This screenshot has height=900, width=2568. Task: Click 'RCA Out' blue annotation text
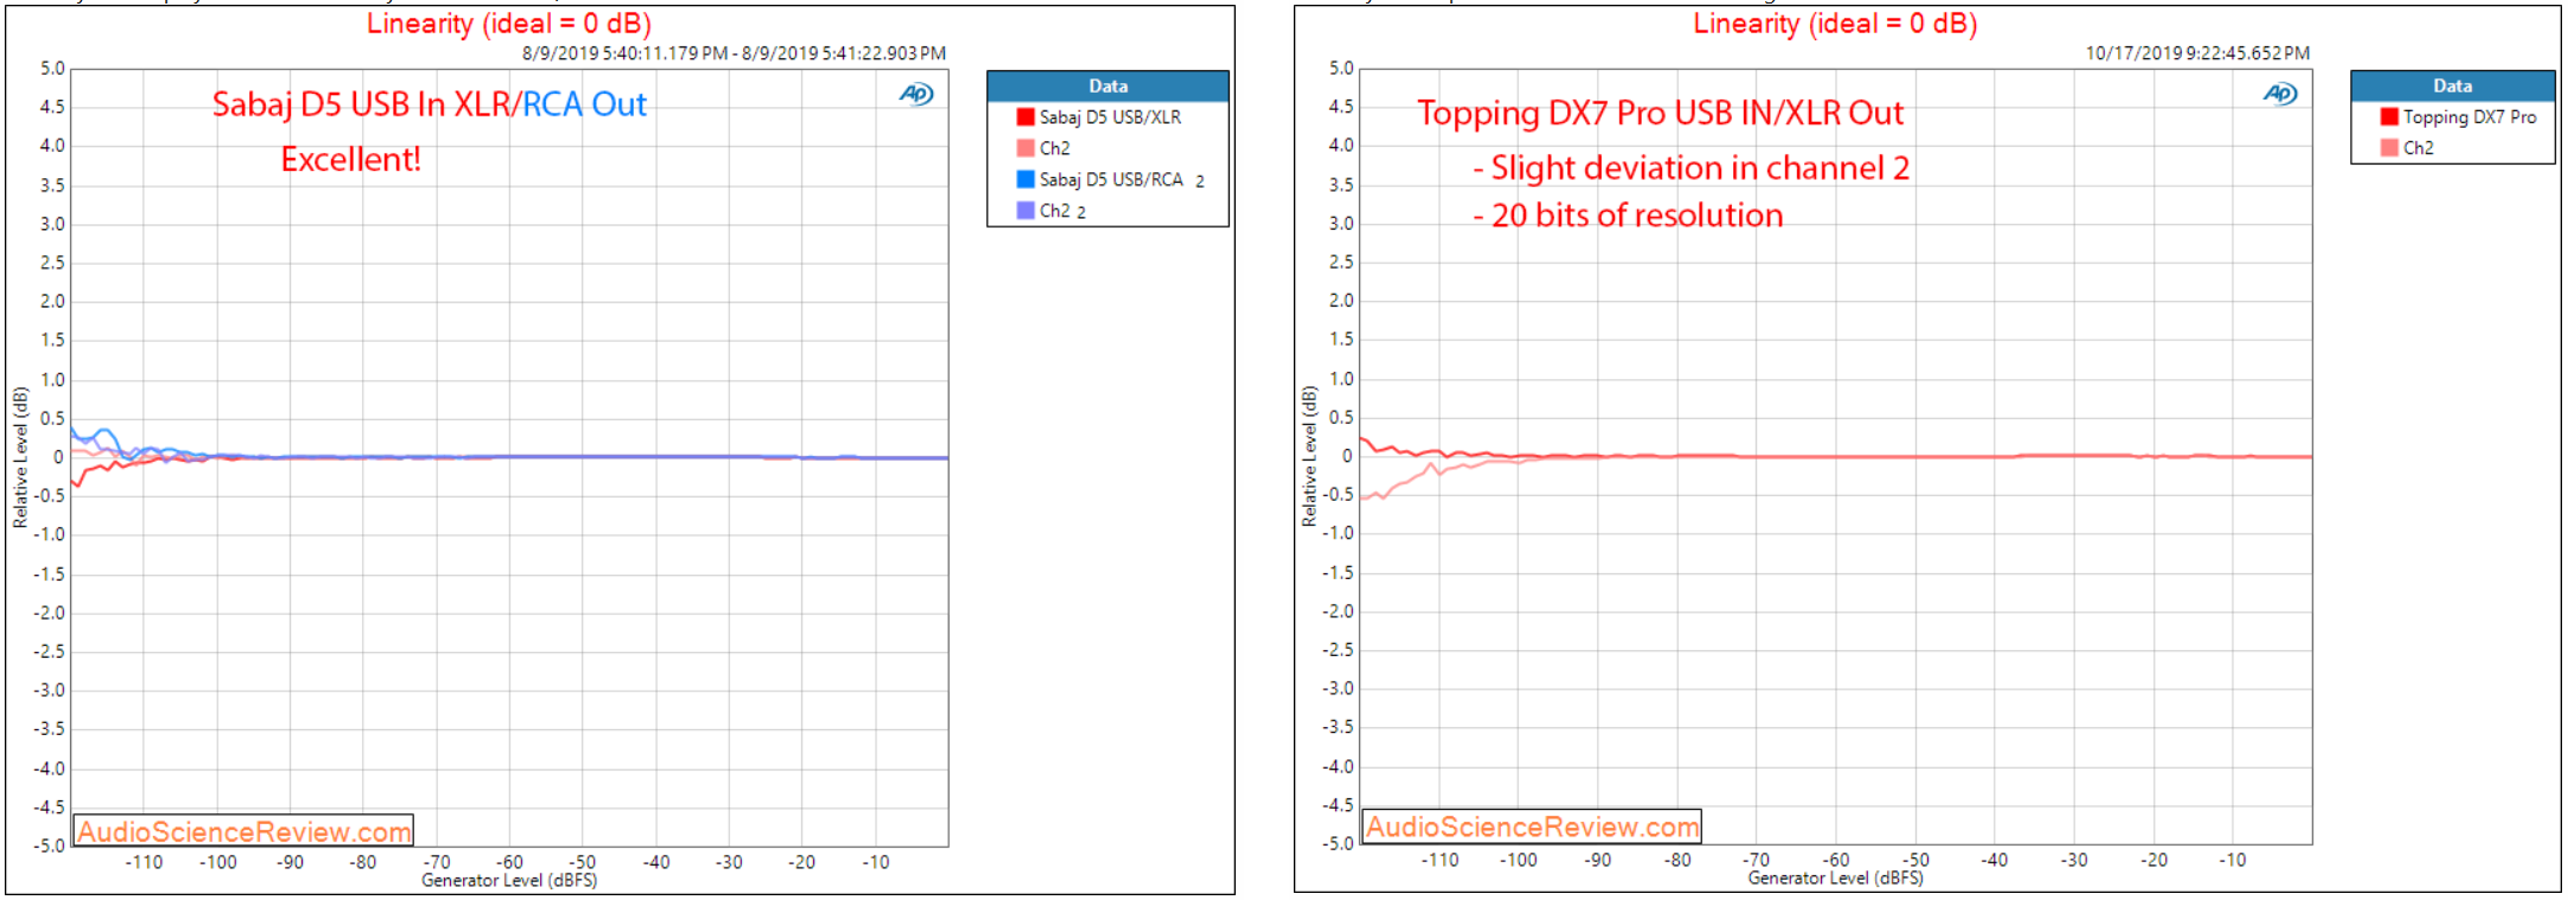click(584, 104)
